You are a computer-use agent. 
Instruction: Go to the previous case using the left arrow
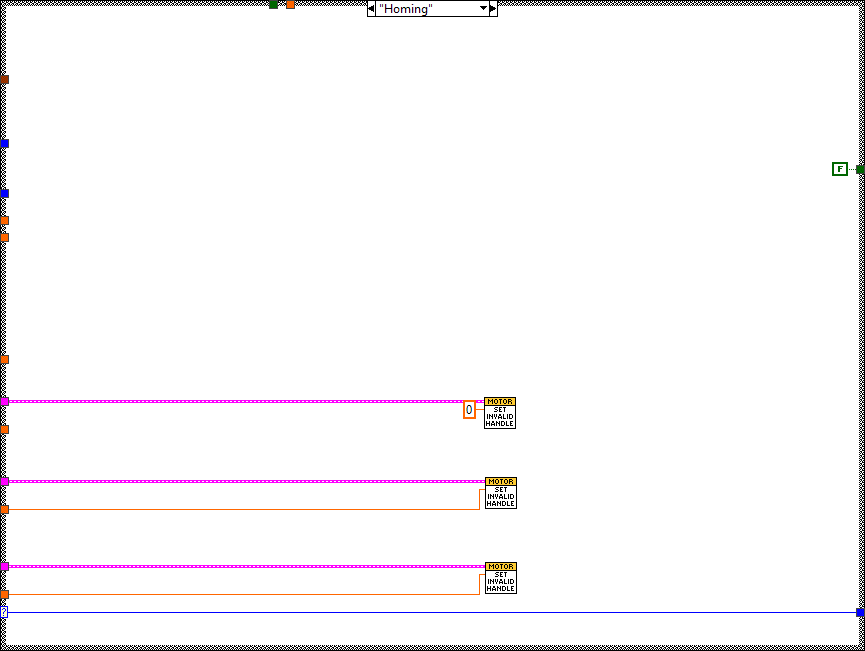pyautogui.click(x=371, y=9)
